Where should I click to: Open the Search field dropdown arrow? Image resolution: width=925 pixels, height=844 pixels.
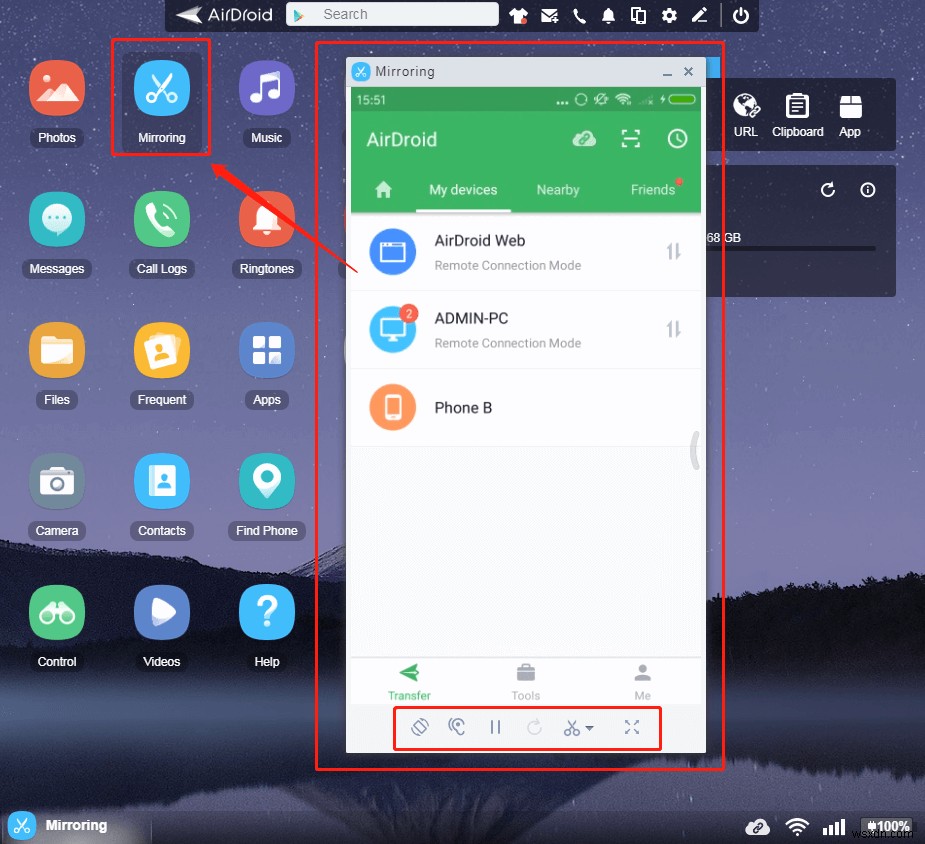pos(297,14)
